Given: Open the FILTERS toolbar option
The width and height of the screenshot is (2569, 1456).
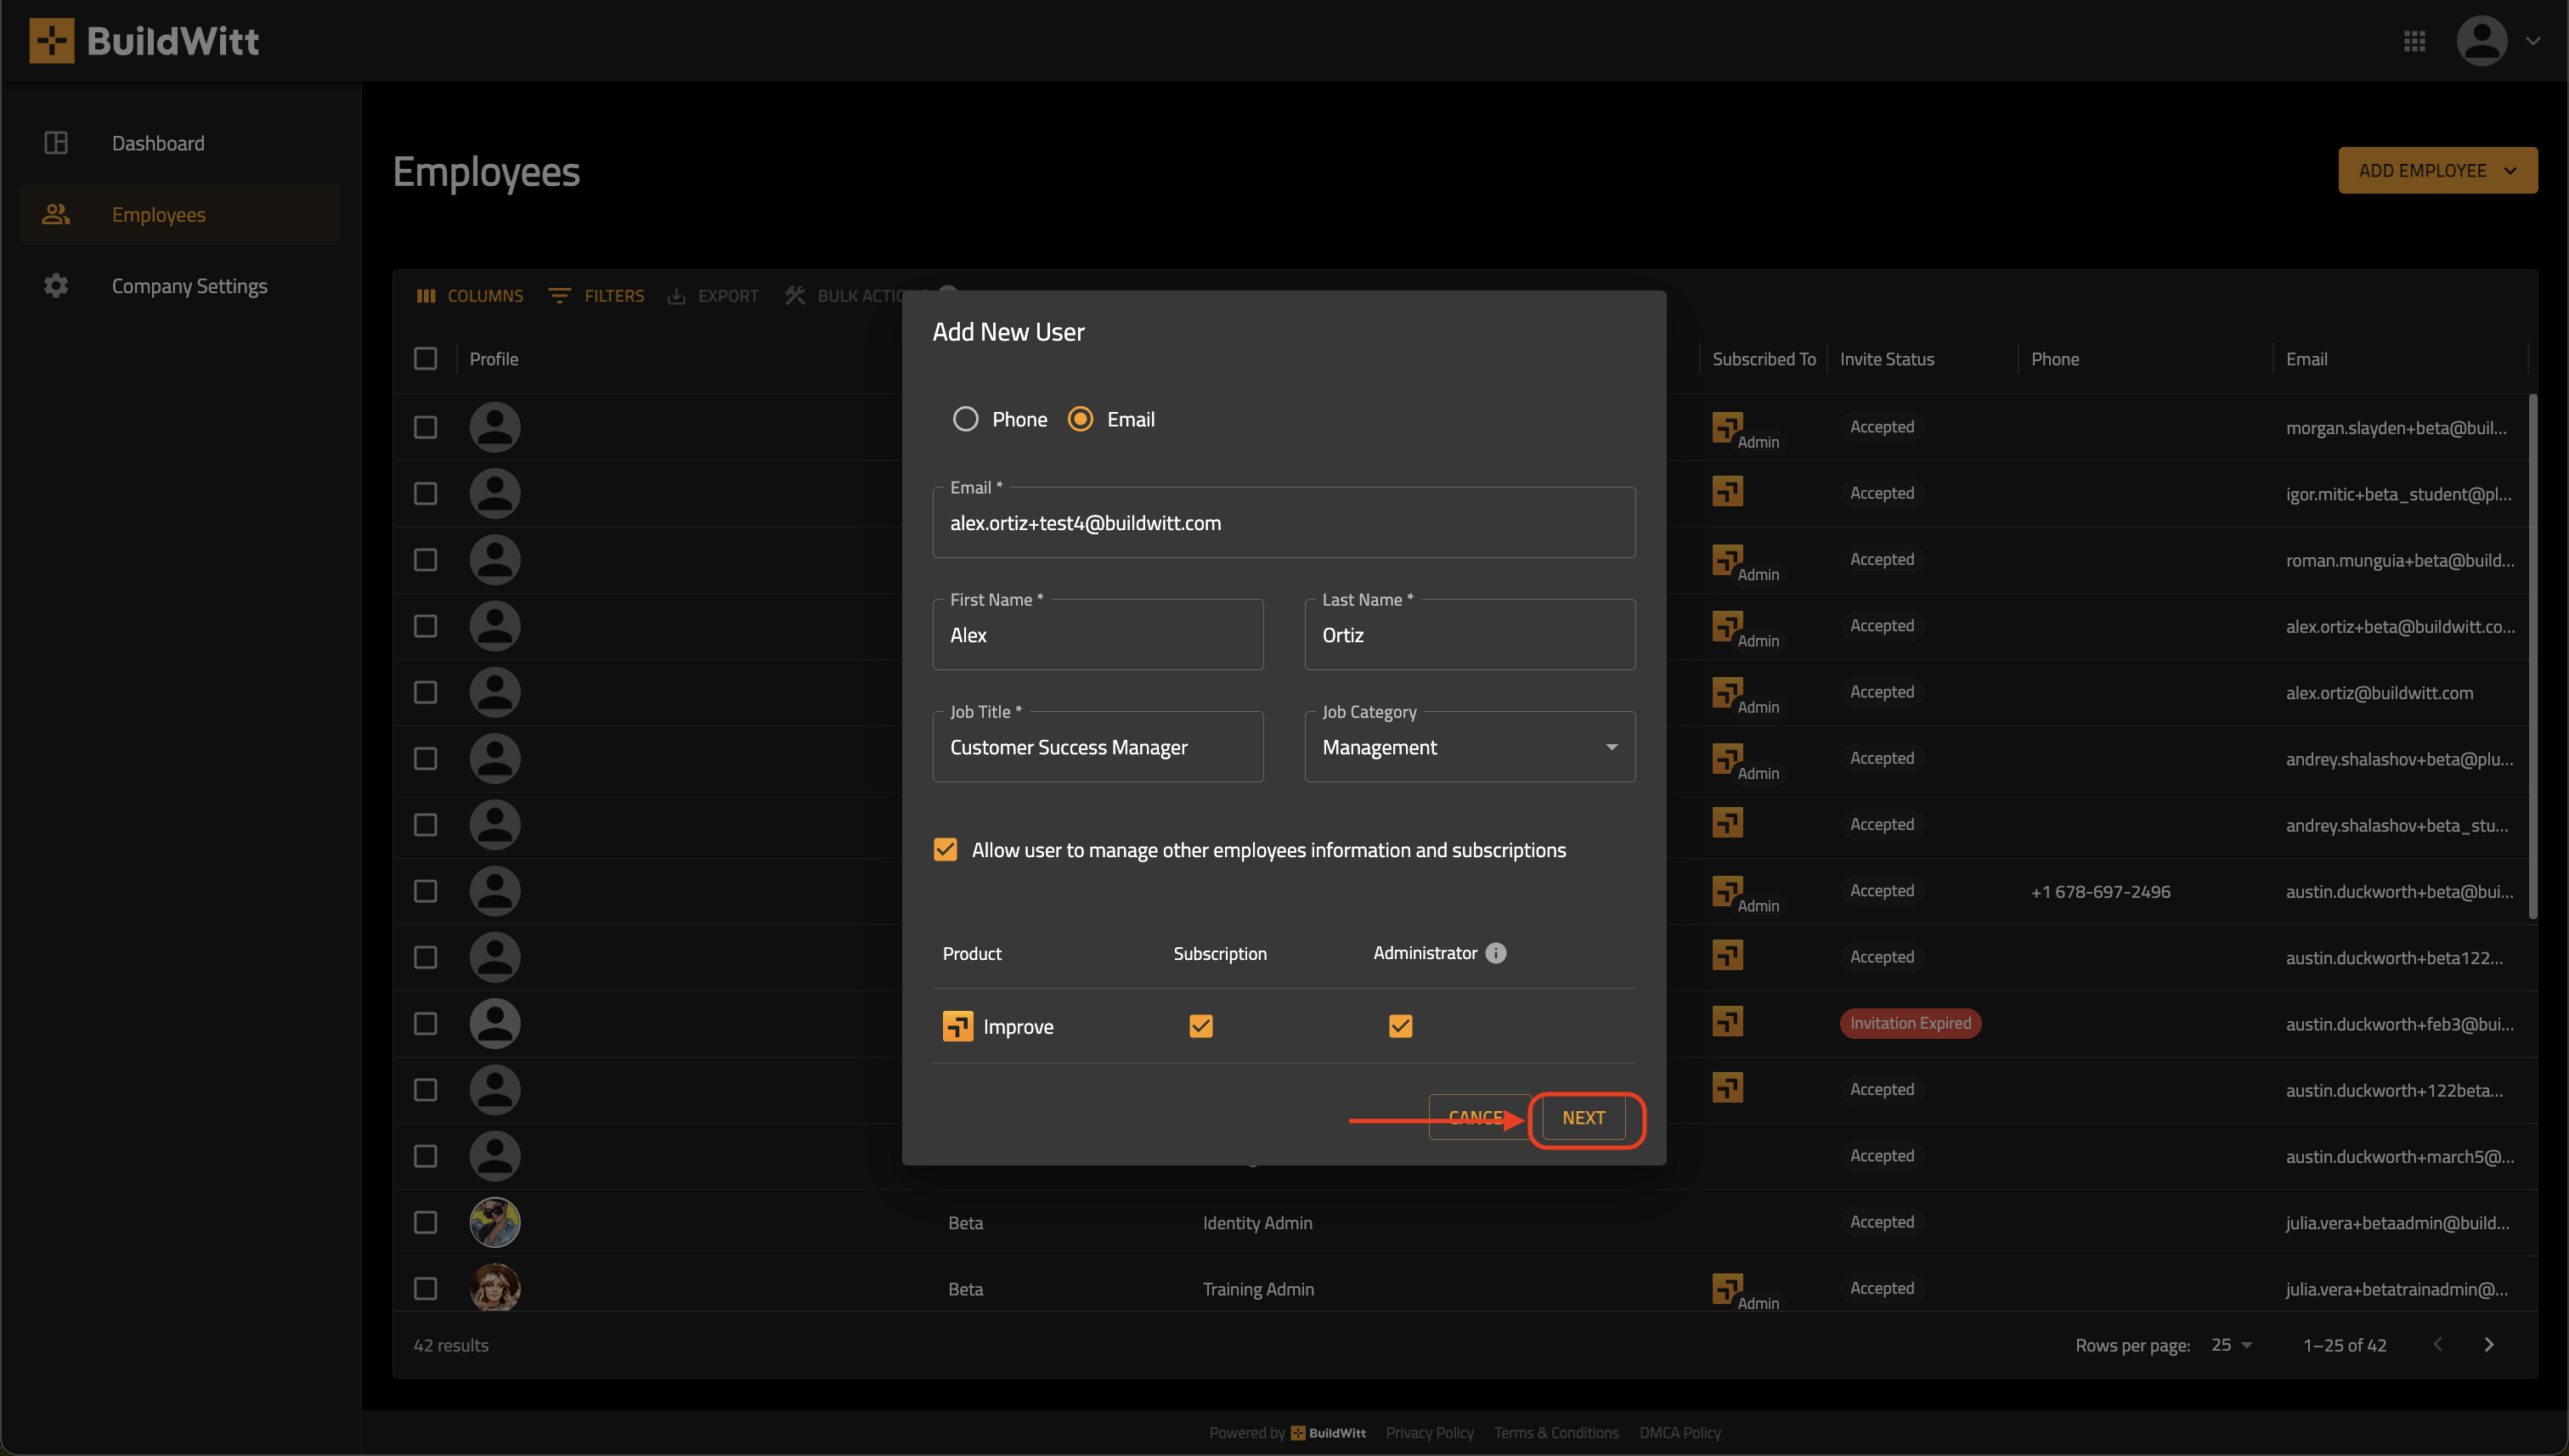Looking at the screenshot, I should [597, 296].
